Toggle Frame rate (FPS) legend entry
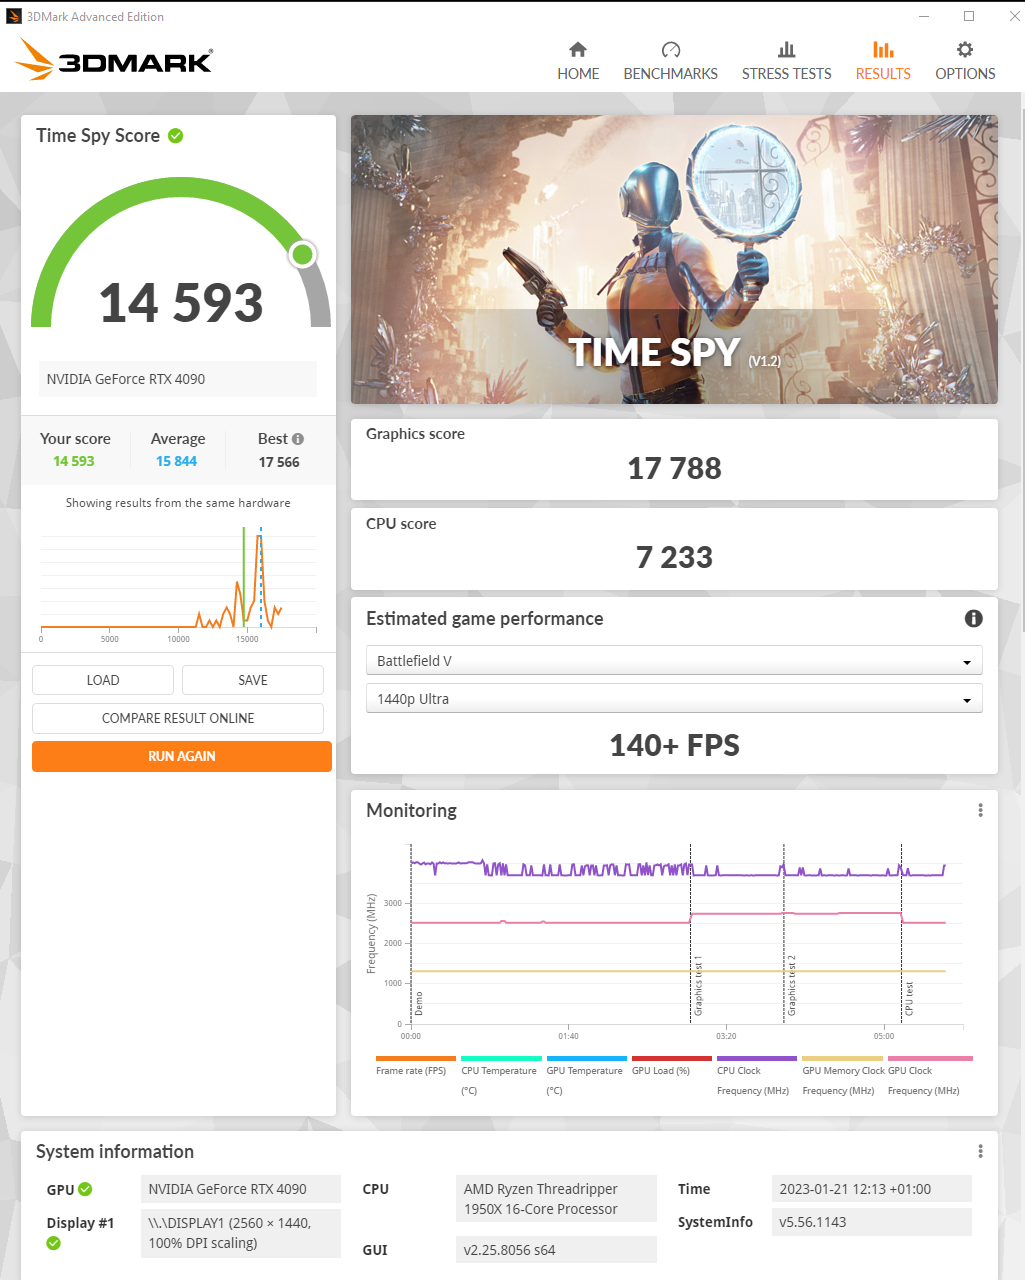The height and width of the screenshot is (1280, 1025). pos(415,1066)
